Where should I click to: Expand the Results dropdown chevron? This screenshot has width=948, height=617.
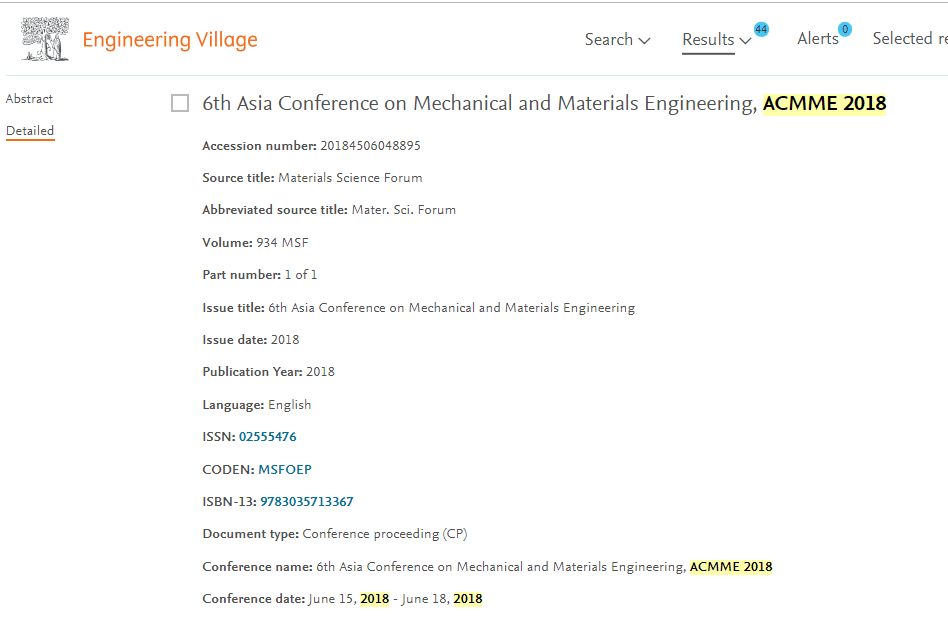coord(745,40)
